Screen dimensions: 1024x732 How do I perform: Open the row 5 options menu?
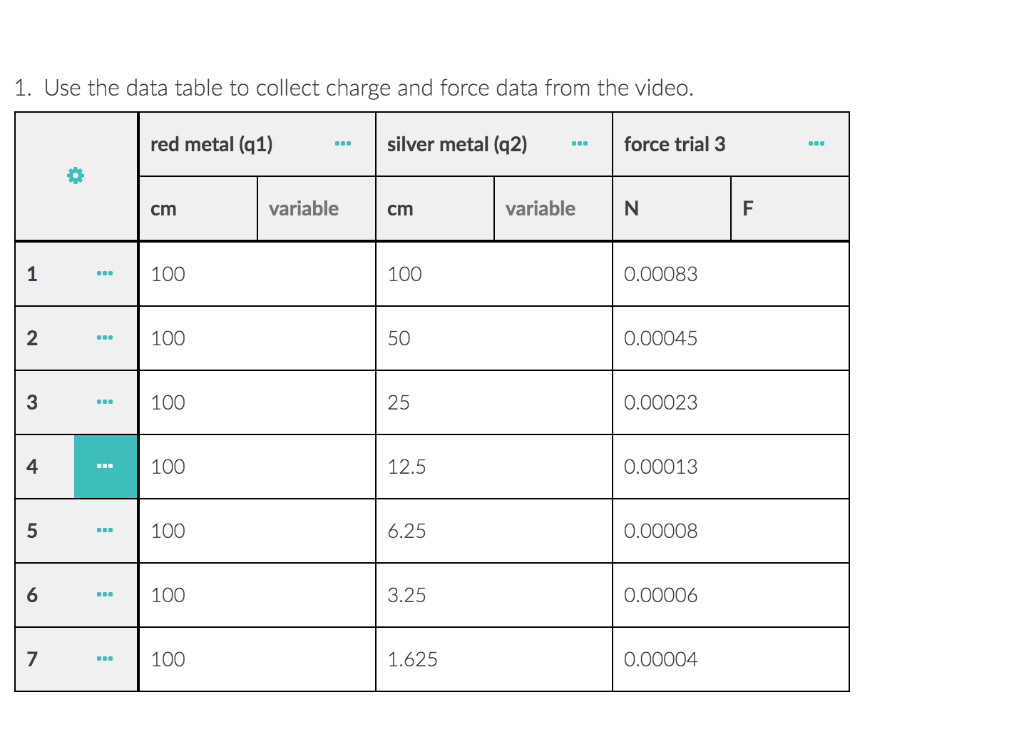click(105, 530)
